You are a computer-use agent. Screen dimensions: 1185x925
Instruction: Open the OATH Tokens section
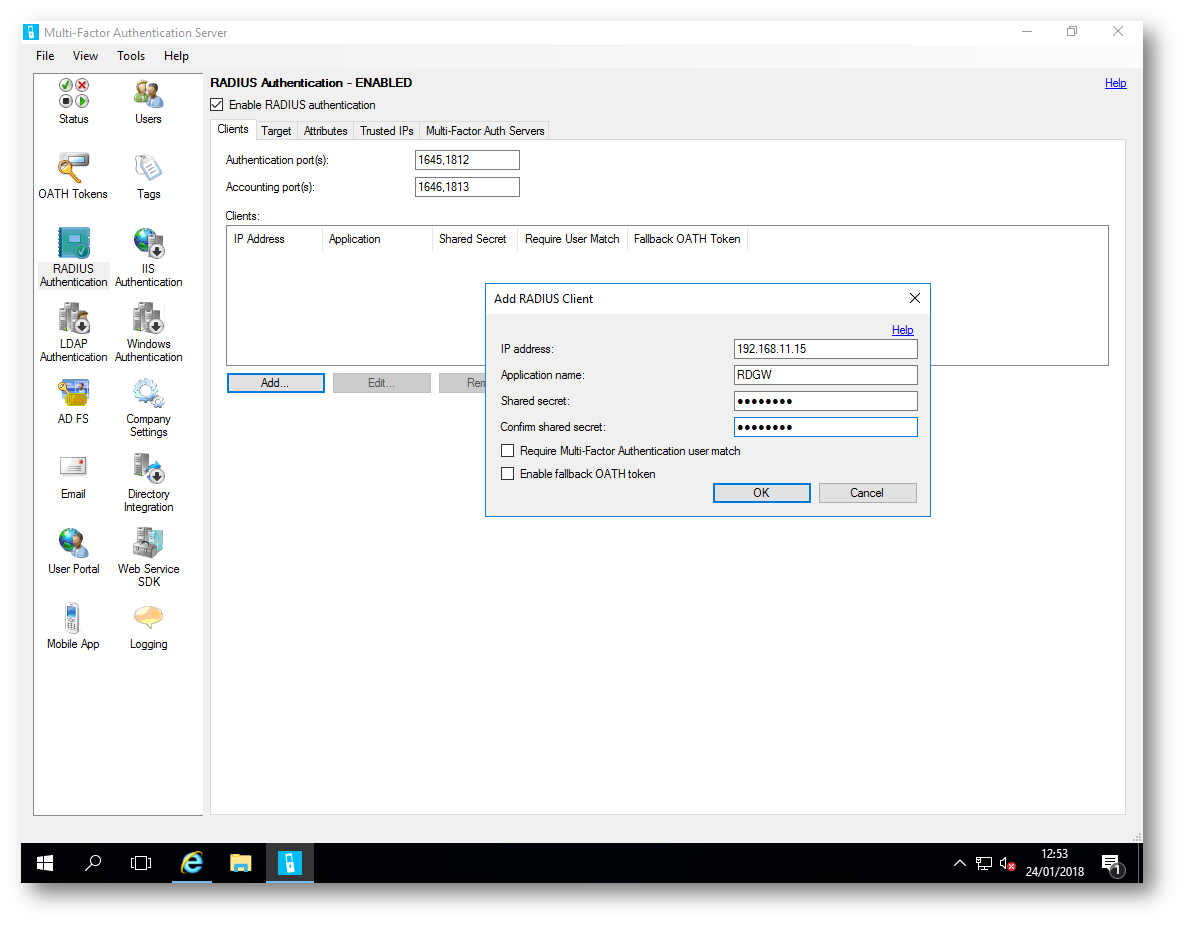point(73,176)
